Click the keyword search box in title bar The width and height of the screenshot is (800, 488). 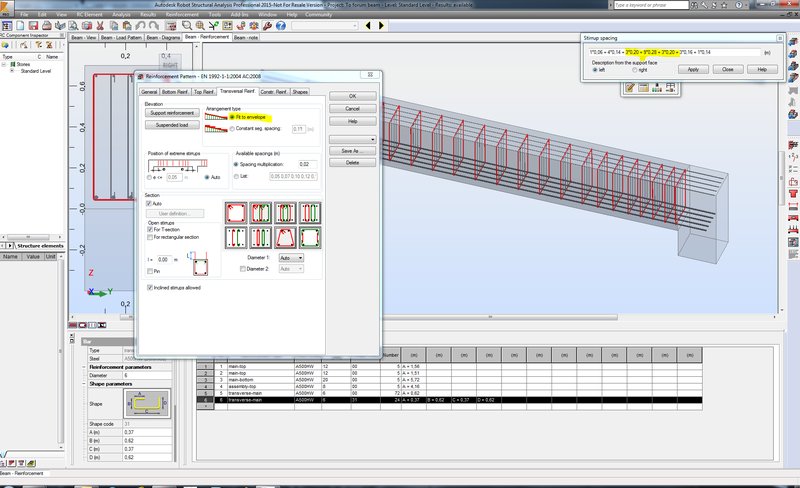[651, 5]
